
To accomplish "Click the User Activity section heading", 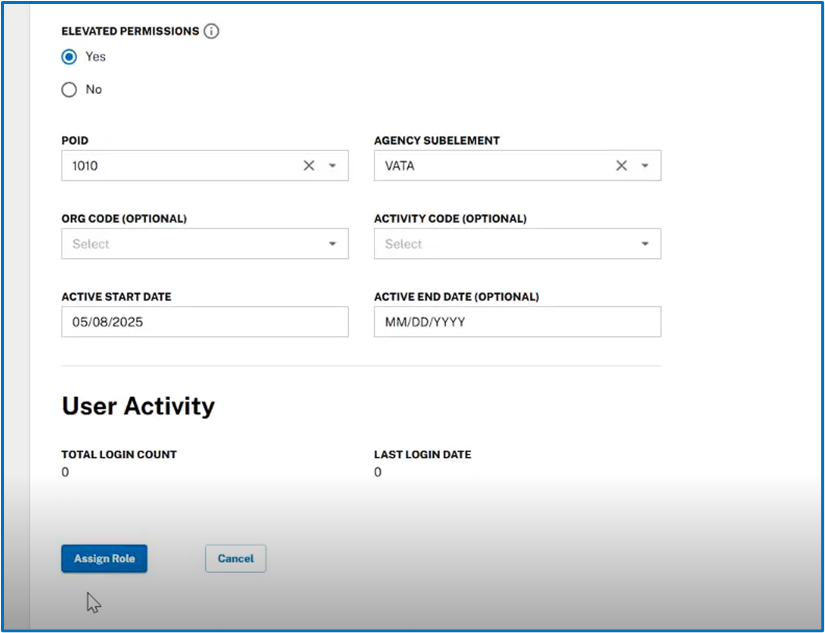I will [138, 406].
